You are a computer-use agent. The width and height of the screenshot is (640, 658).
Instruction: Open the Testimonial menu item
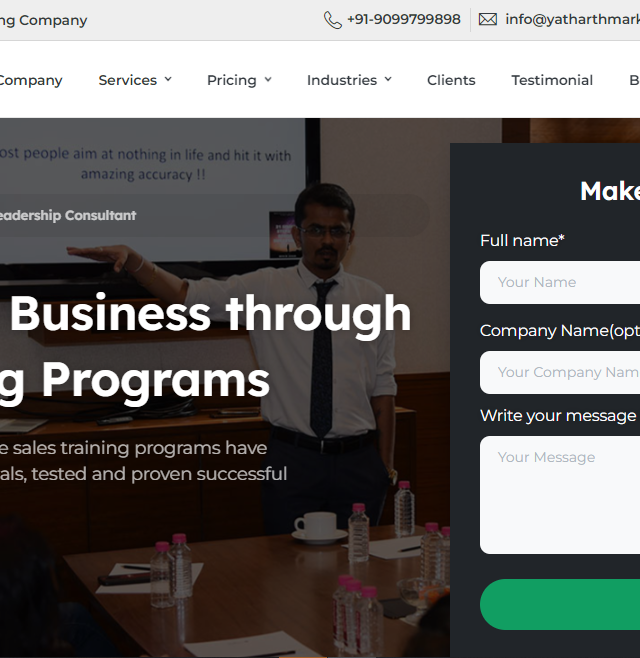click(x=552, y=80)
